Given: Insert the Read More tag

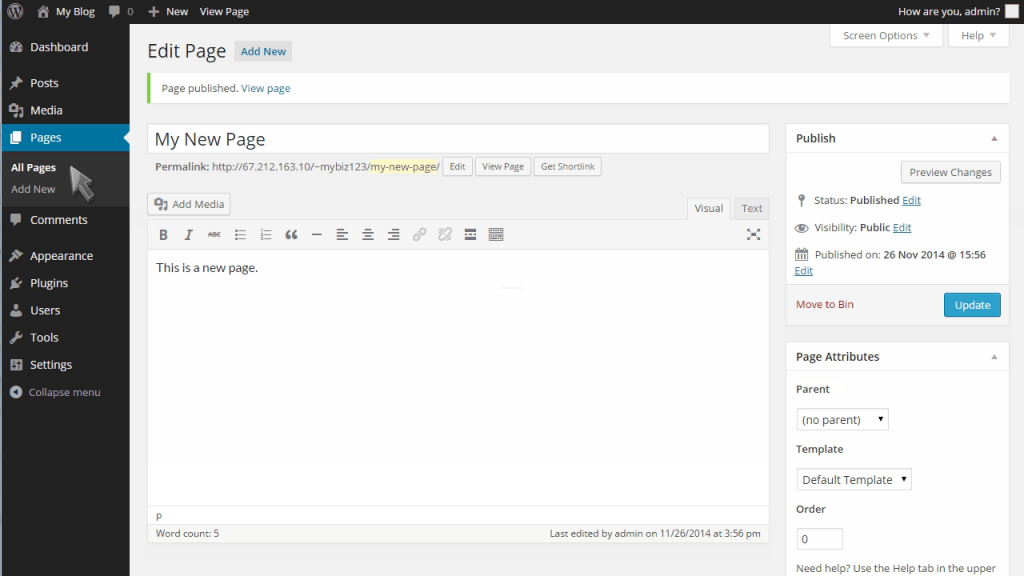Looking at the screenshot, I should click(470, 234).
